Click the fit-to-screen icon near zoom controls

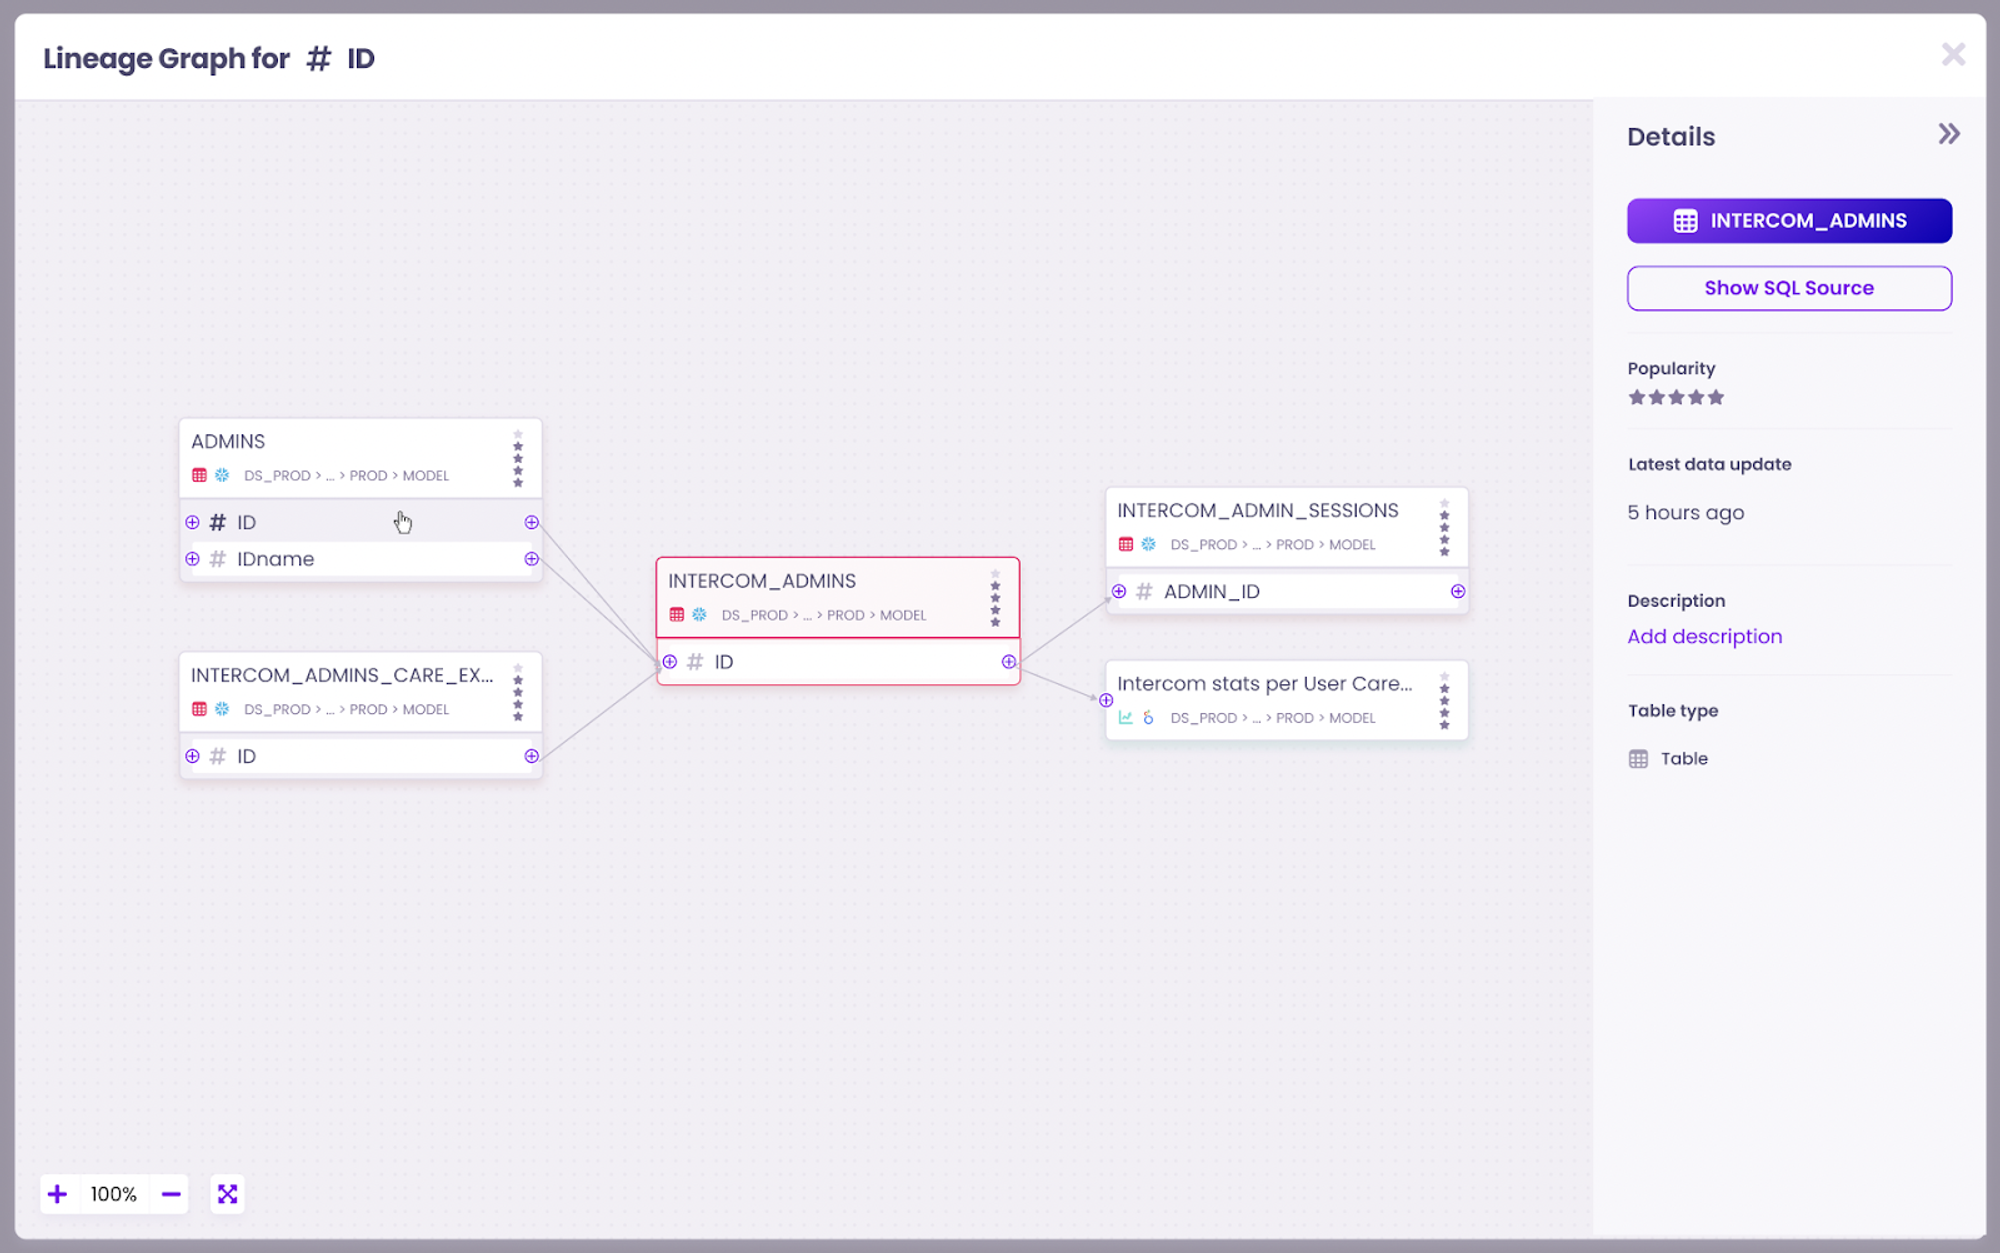coord(227,1193)
